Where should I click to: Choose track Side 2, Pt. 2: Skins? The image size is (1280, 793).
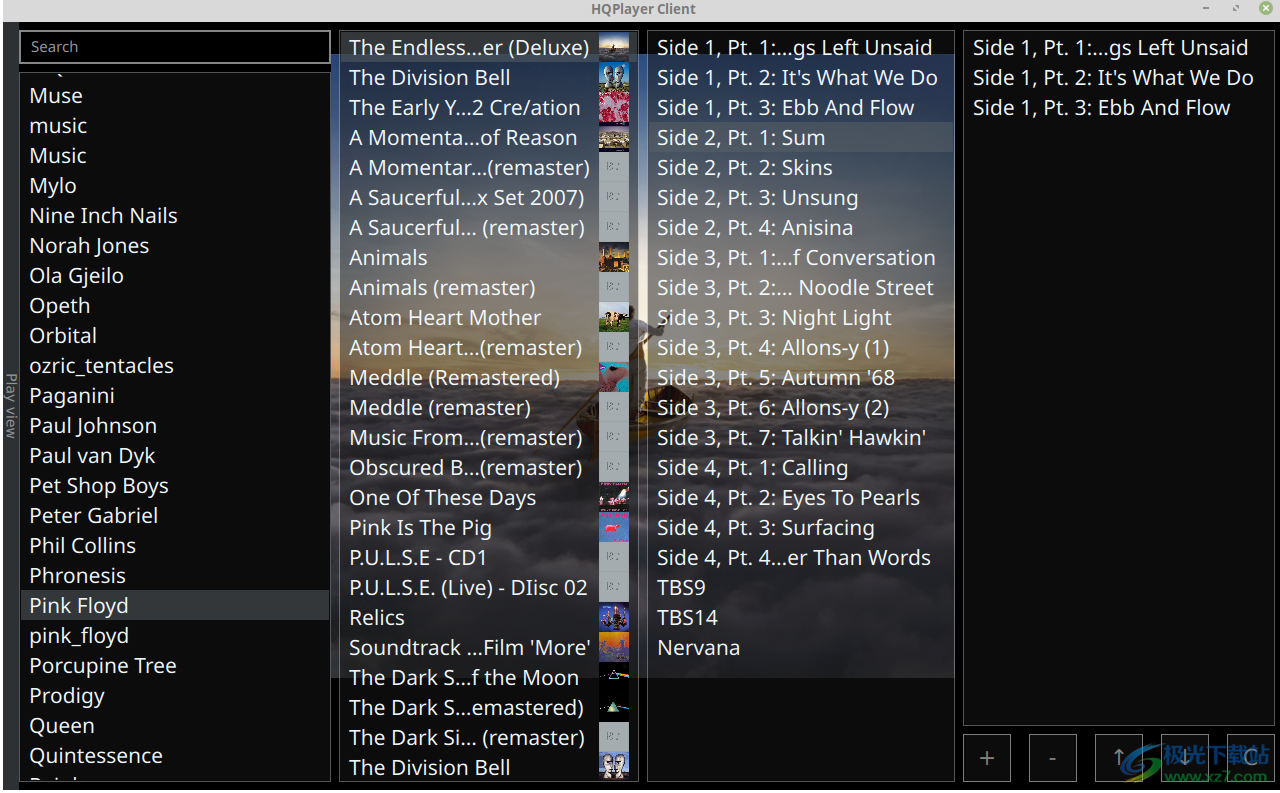[x=801, y=168]
